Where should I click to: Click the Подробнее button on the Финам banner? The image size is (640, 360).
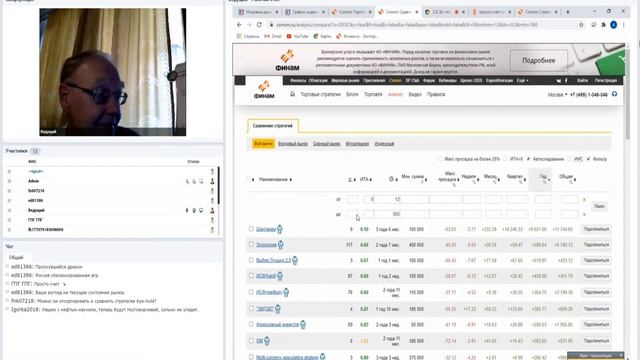tap(539, 60)
